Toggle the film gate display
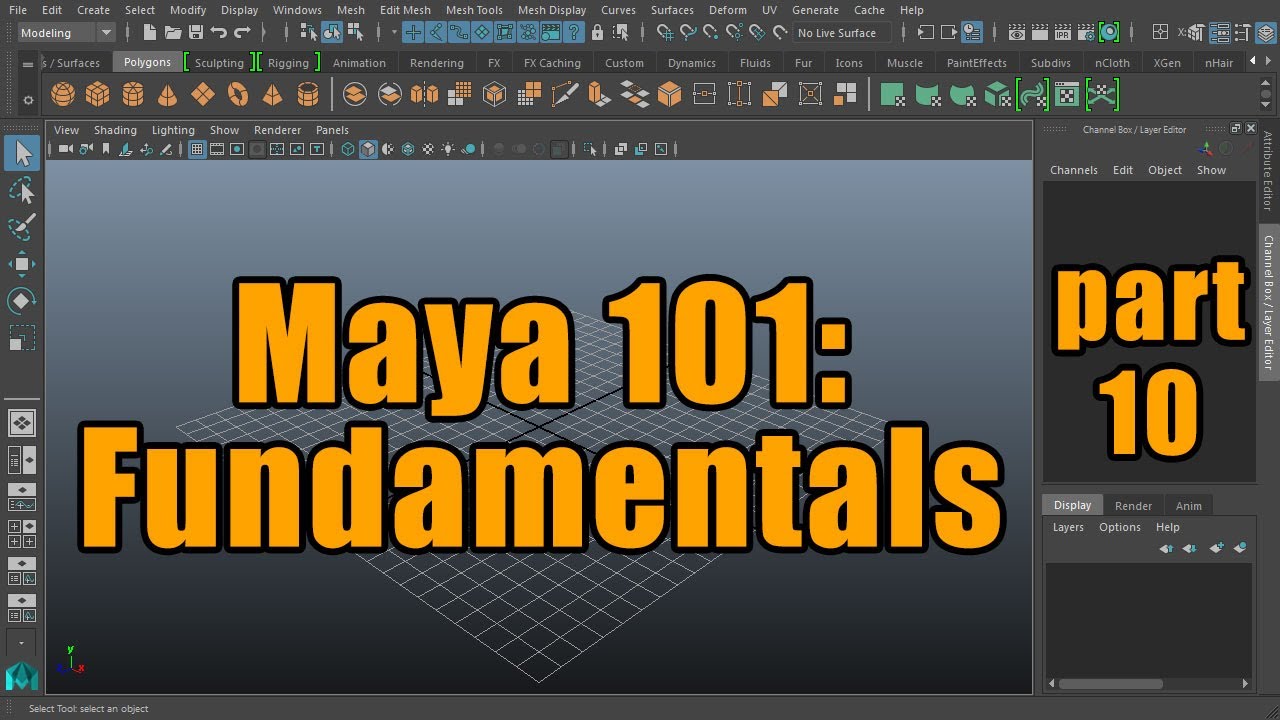 coord(217,149)
